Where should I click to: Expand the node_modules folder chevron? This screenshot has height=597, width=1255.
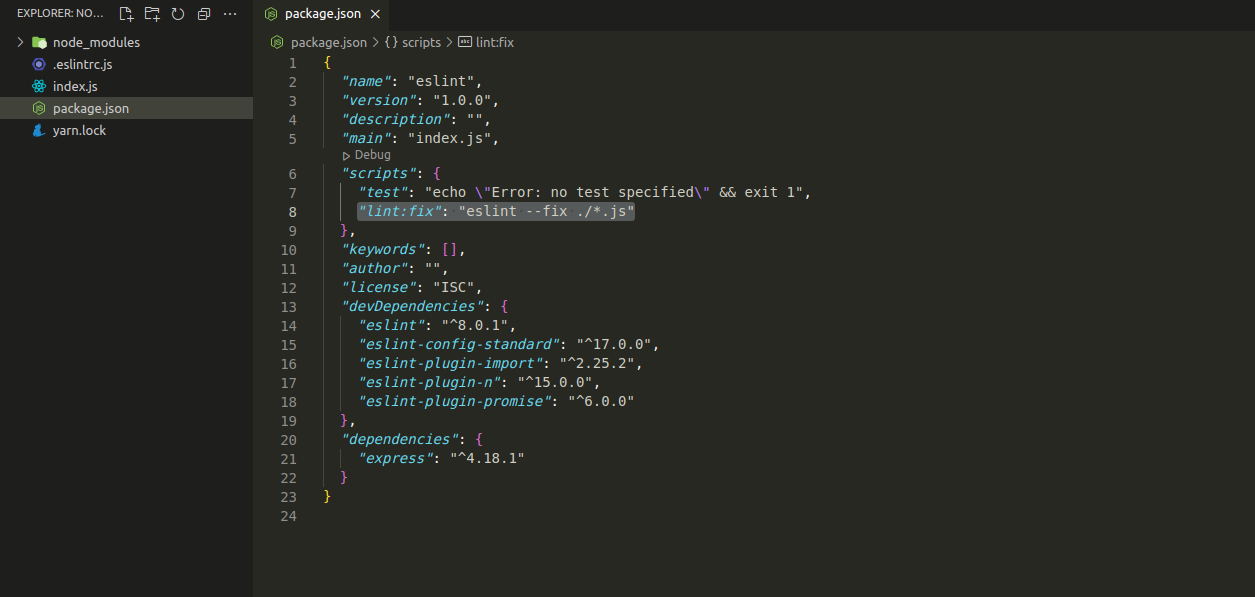(x=20, y=42)
